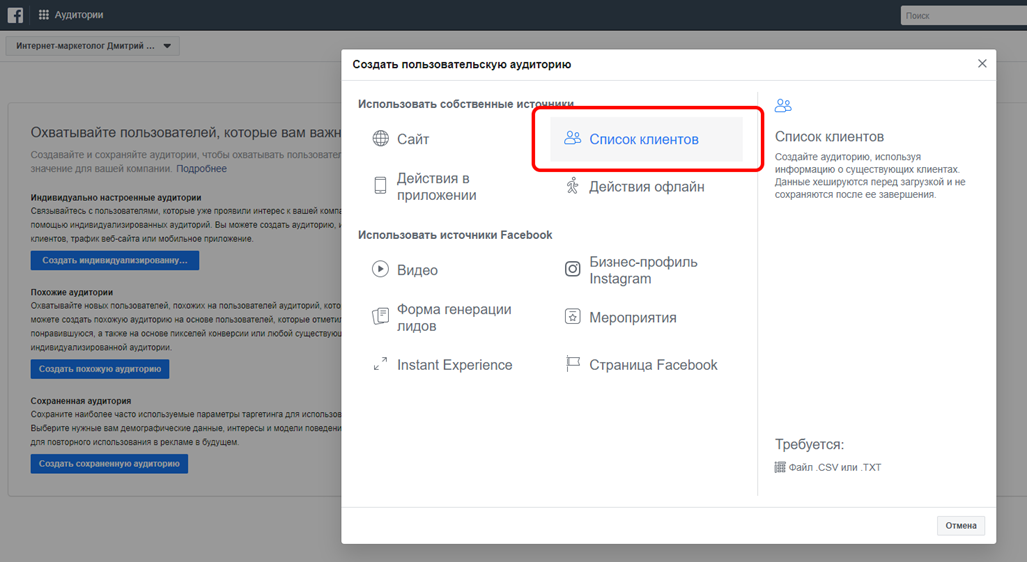Click the Требуется: label
Screen dimensions: 1027x562
click(x=810, y=444)
